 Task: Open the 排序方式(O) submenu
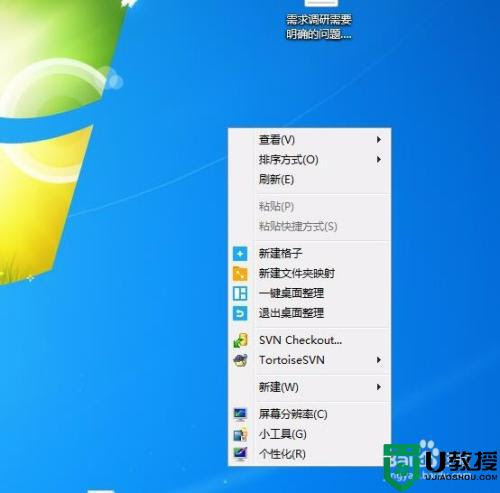click(x=309, y=160)
